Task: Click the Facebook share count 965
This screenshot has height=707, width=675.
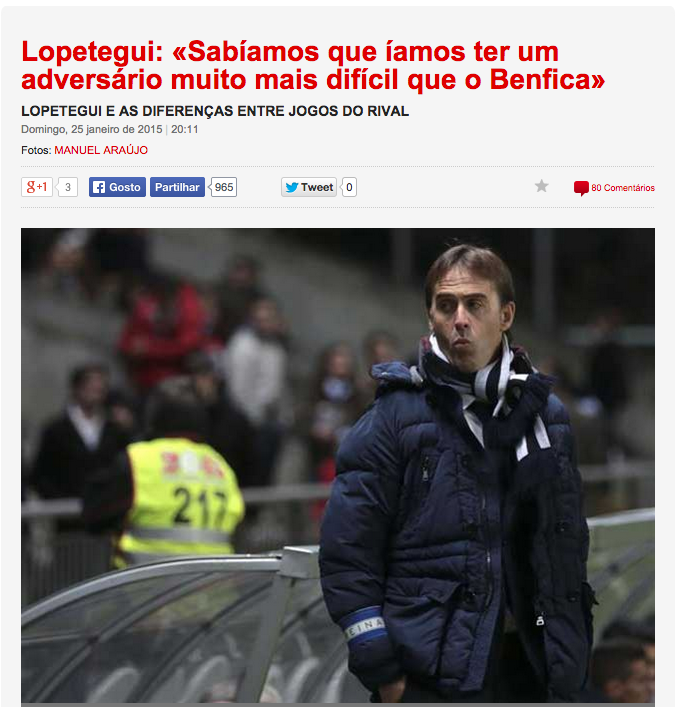Action: pyautogui.click(x=224, y=187)
